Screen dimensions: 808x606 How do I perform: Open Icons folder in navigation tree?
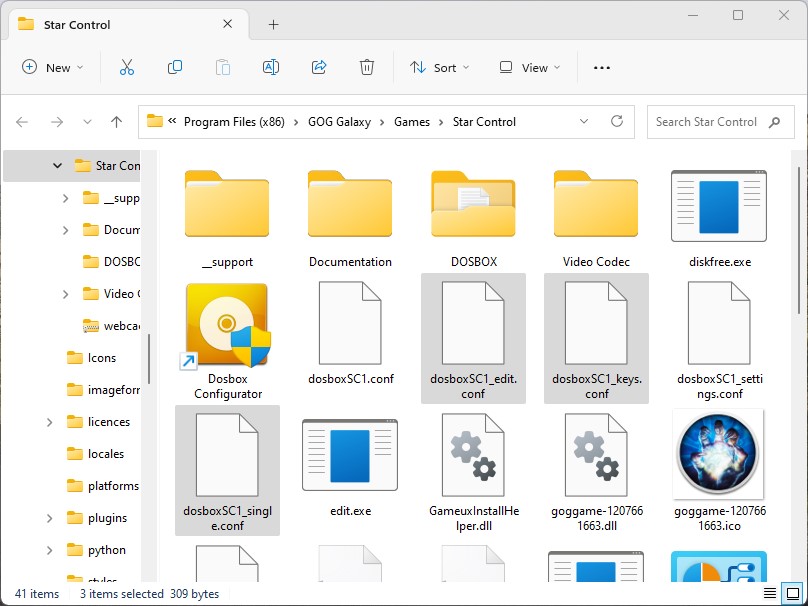pyautogui.click(x=91, y=358)
